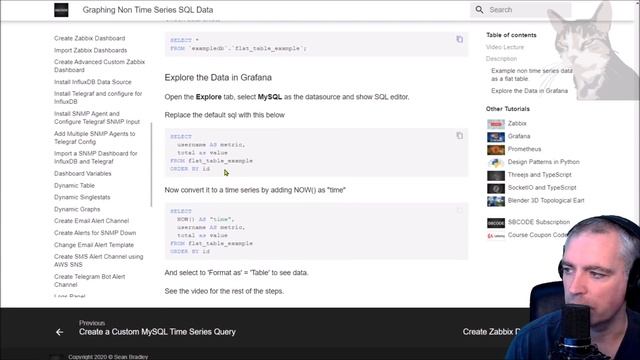
Task: Click the Previous page arrow icon
Action: click(x=60, y=332)
